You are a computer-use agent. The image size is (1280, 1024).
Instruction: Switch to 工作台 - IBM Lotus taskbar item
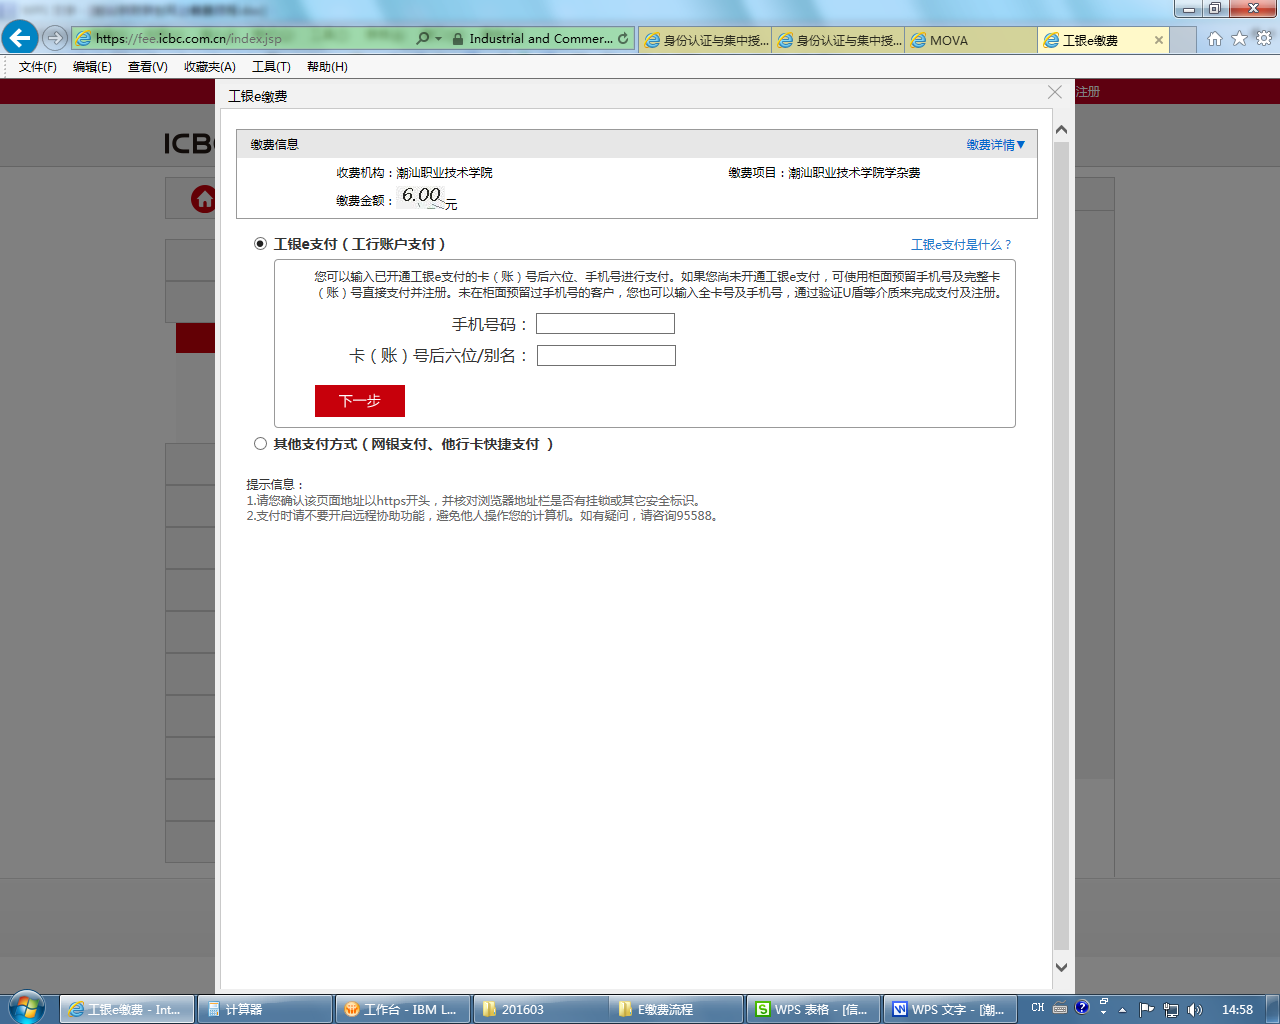point(401,1009)
